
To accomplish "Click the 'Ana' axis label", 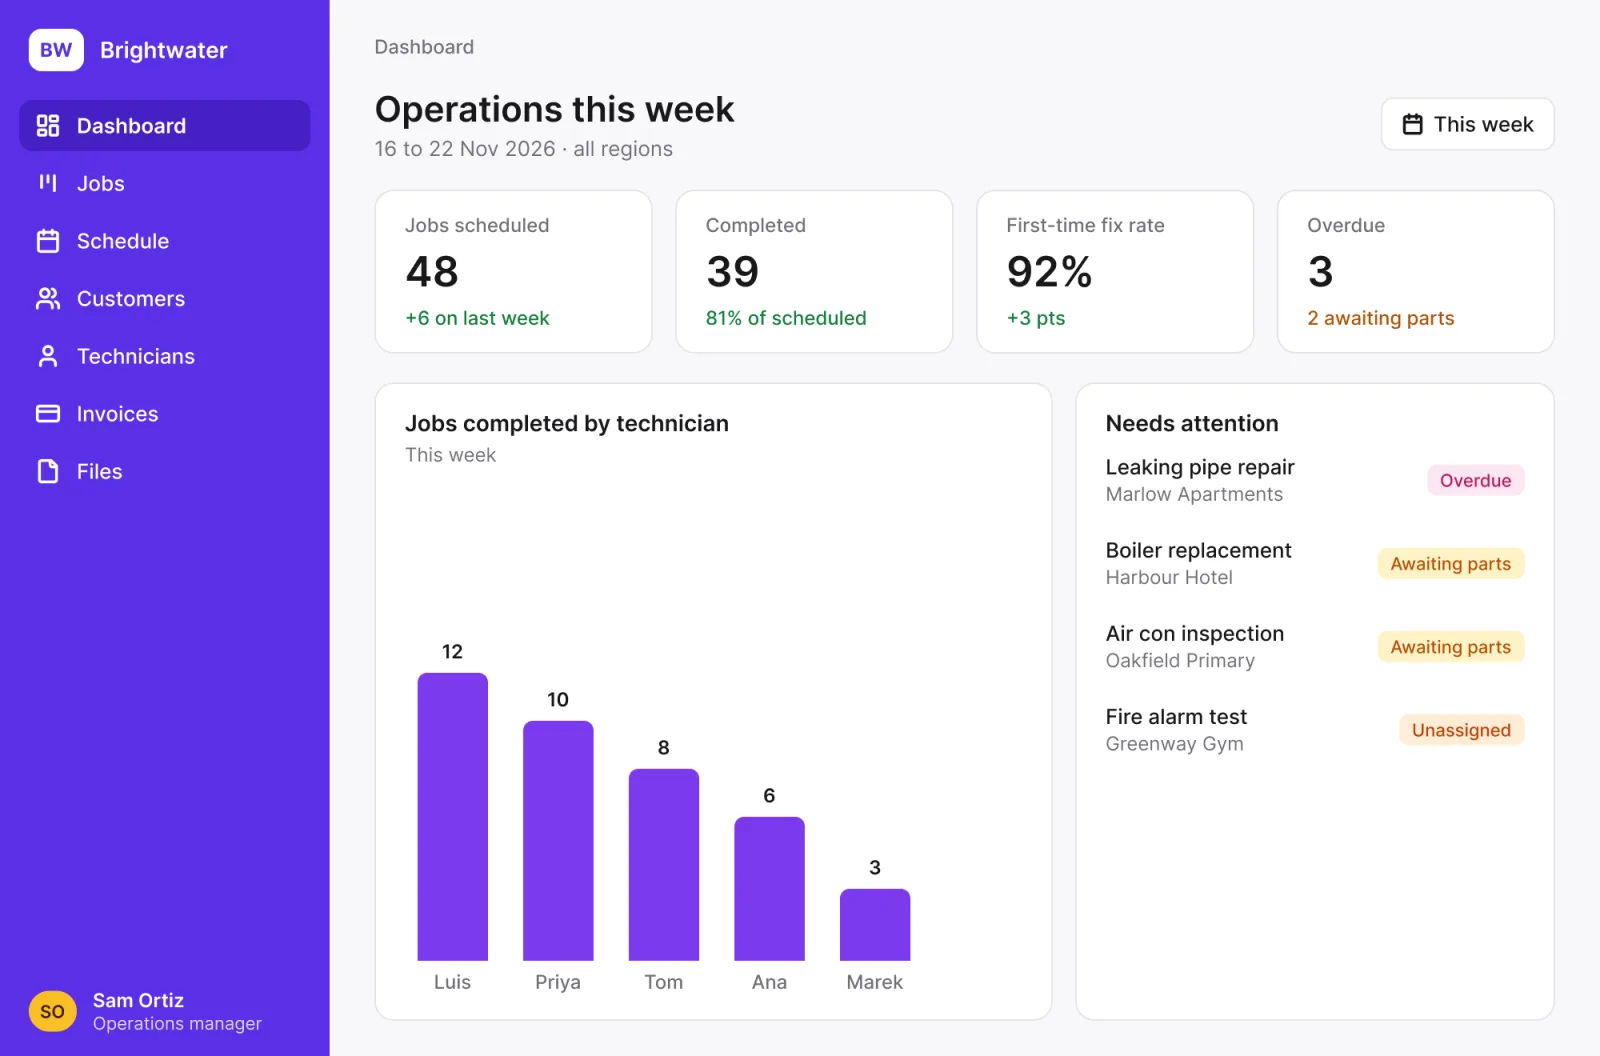I will [x=769, y=982].
